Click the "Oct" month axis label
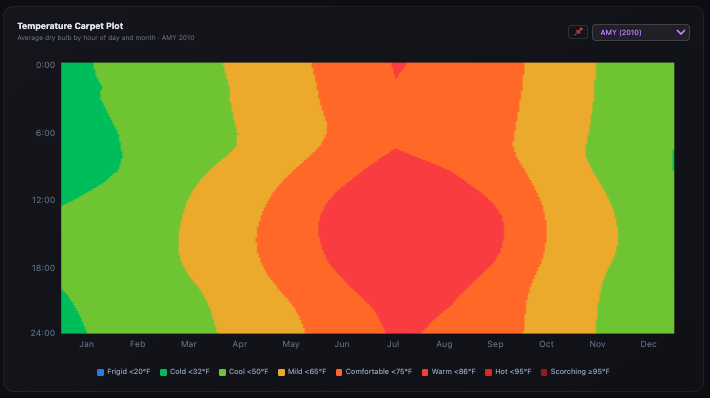The height and width of the screenshot is (398, 710). pos(546,344)
